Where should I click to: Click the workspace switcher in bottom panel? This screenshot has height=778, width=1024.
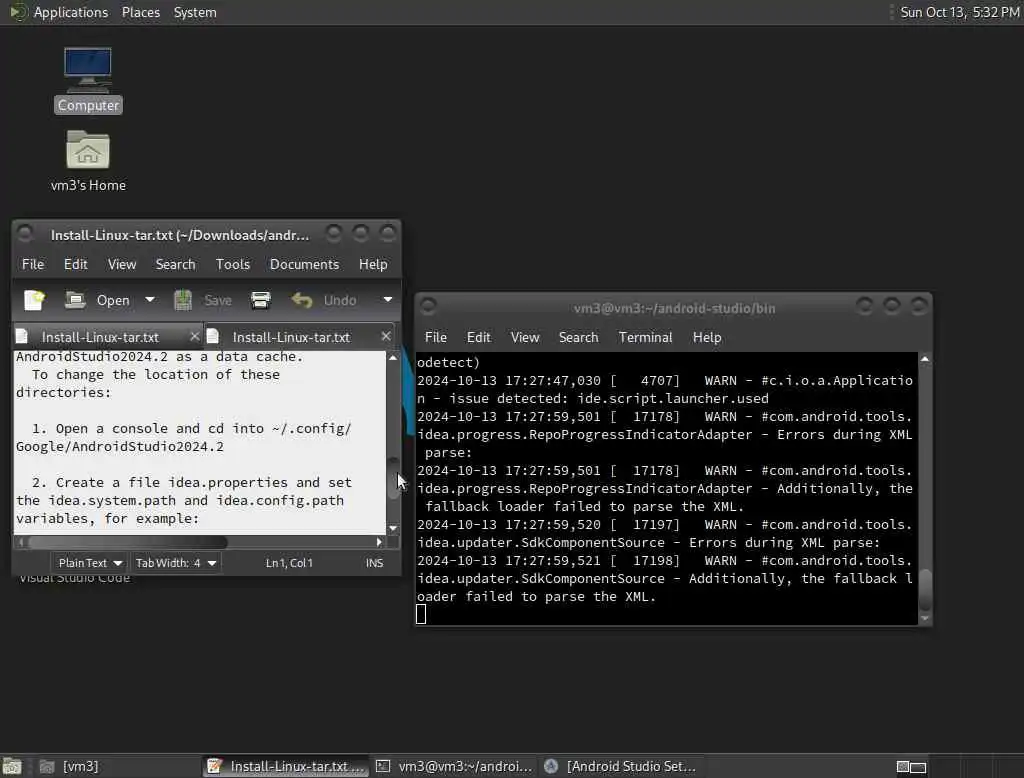click(911, 766)
